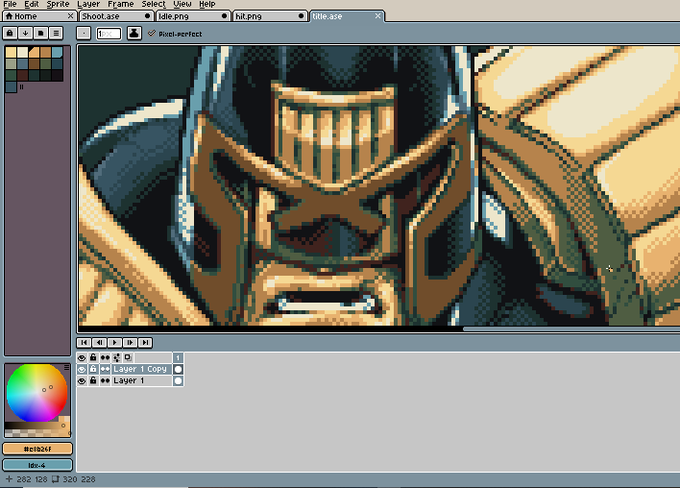Pick the cream palette swatch
The width and height of the screenshot is (680, 488).
pos(23,52)
